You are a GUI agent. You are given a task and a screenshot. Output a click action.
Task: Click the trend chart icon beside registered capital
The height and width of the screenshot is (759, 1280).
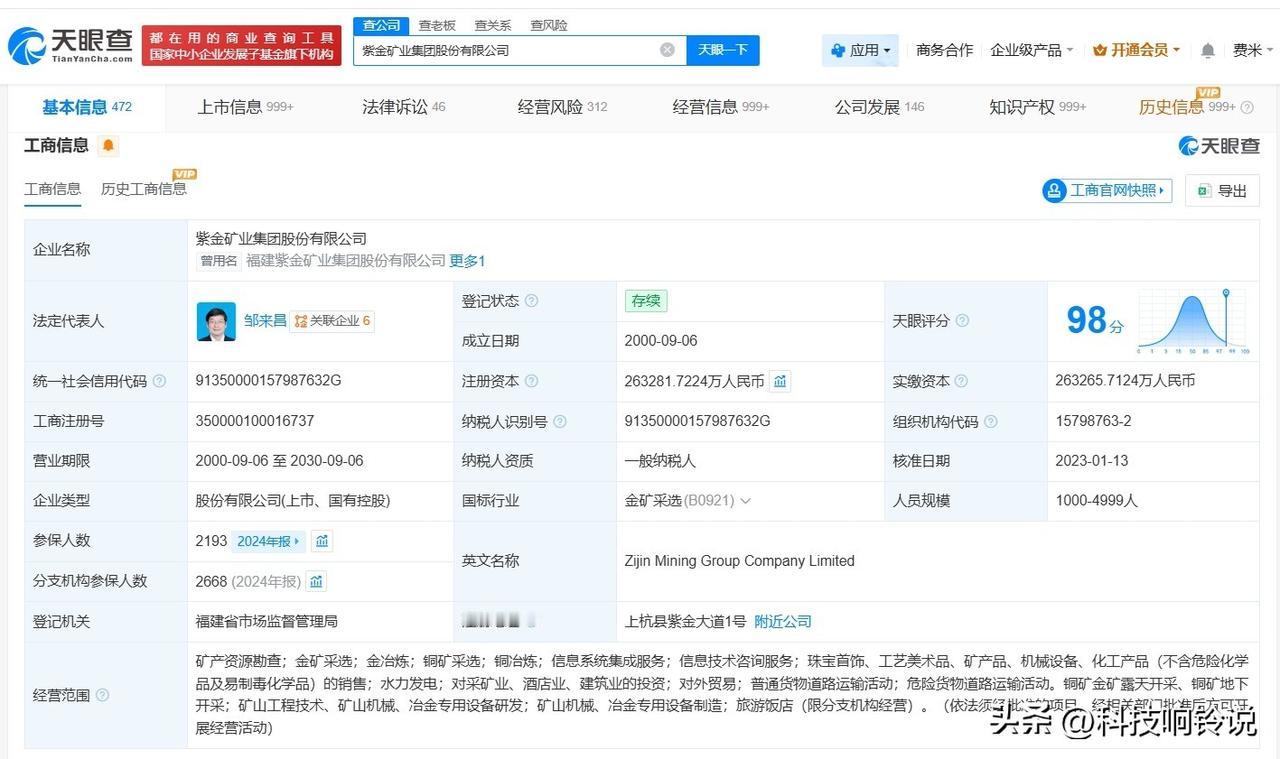pos(780,381)
